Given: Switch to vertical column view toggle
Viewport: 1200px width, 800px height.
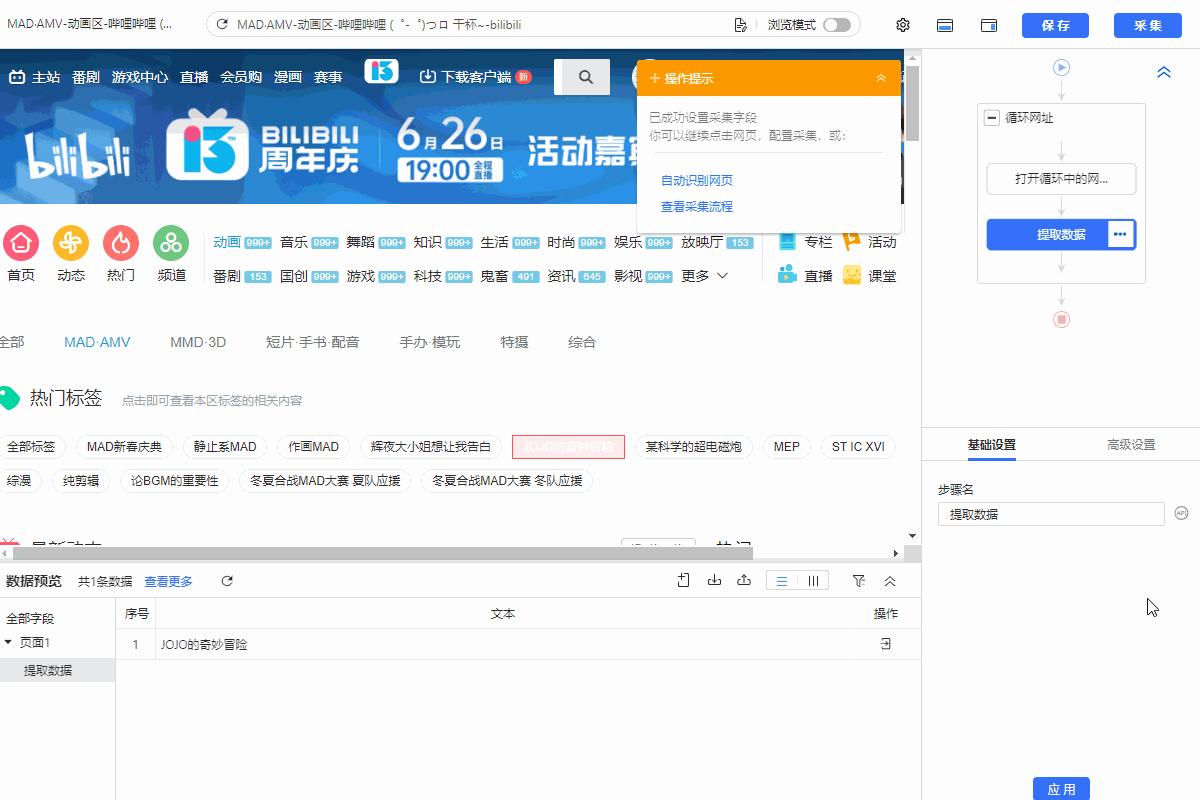Looking at the screenshot, I should (x=813, y=581).
